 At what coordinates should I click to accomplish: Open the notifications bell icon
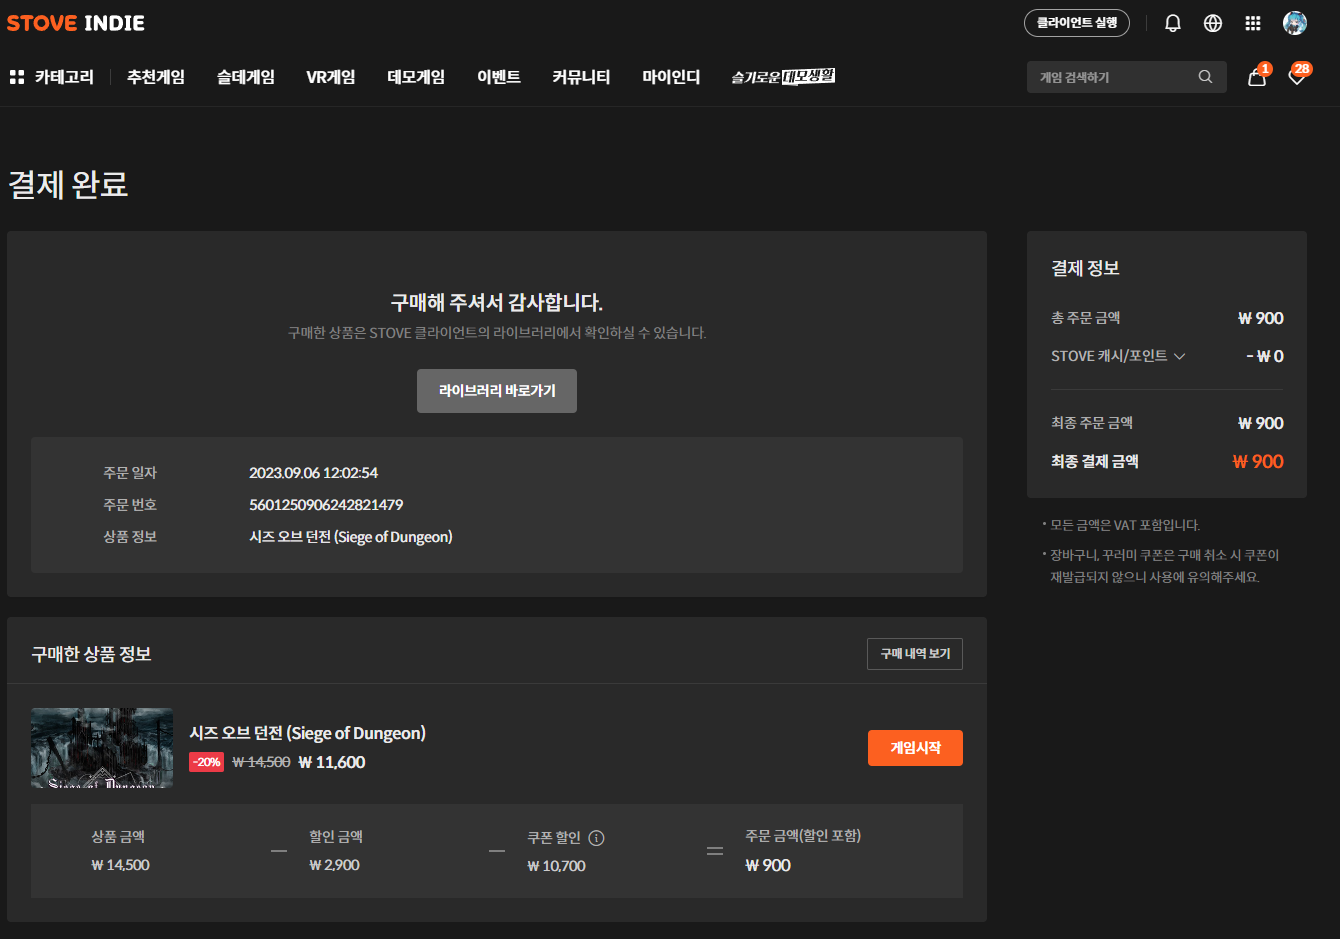[x=1173, y=23]
